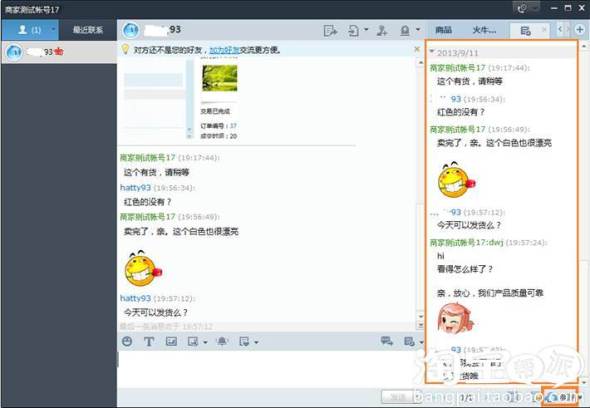
Task: Switch to the 最近联系 tab
Action: coord(88,30)
